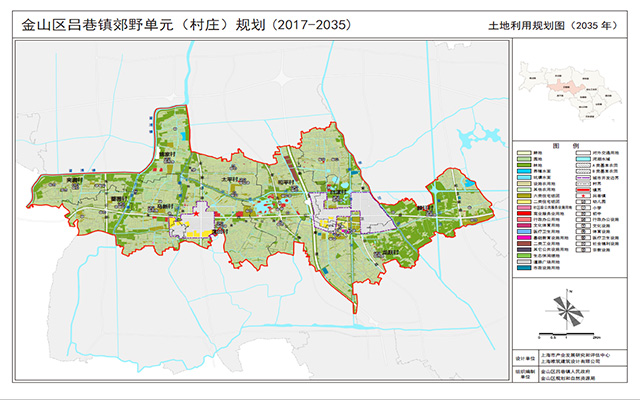Click the text 金山区吕巷镇人民政府
The image size is (640, 400).
pos(565,372)
